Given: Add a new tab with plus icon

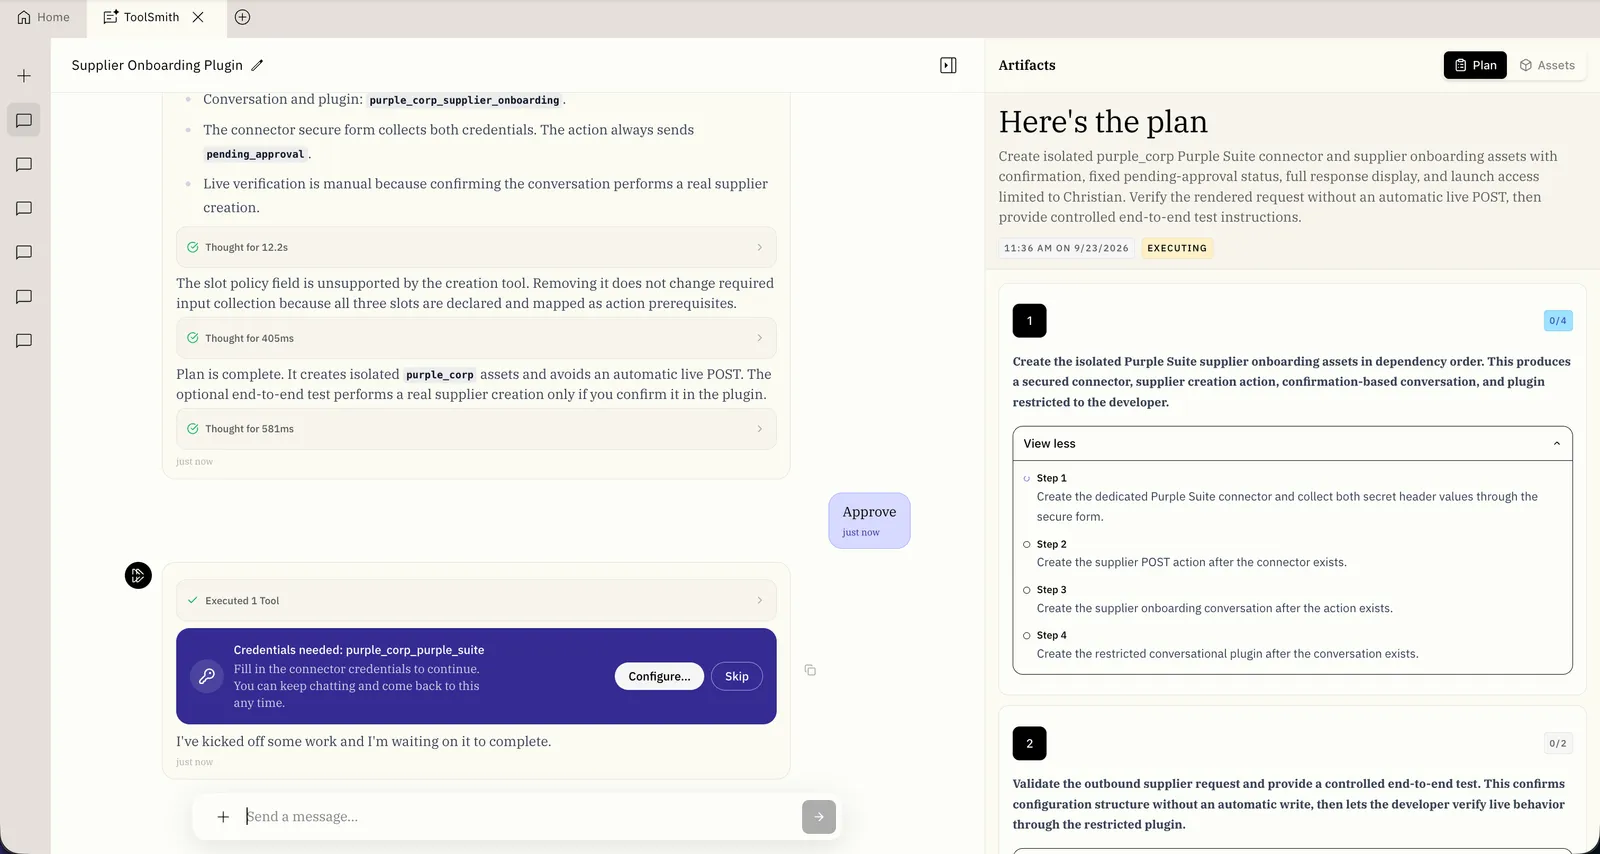Looking at the screenshot, I should (242, 17).
